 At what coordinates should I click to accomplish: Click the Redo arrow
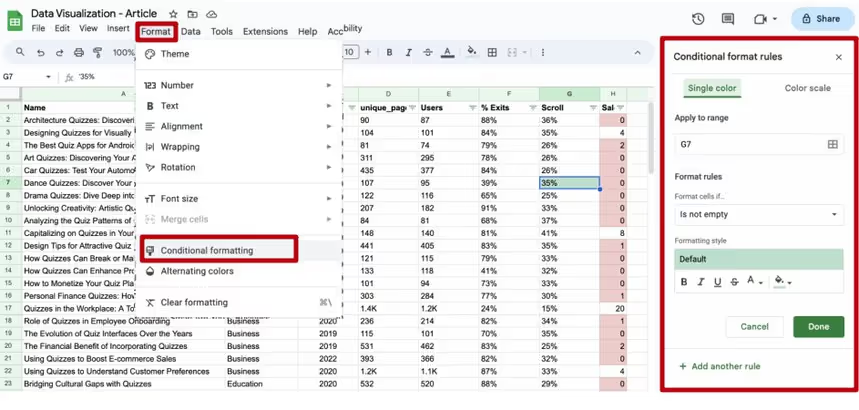pos(59,53)
